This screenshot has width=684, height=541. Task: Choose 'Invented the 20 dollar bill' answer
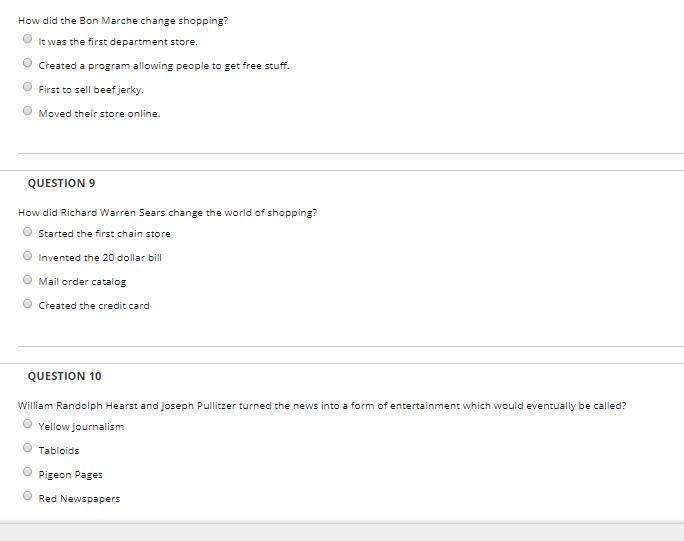tap(27, 256)
